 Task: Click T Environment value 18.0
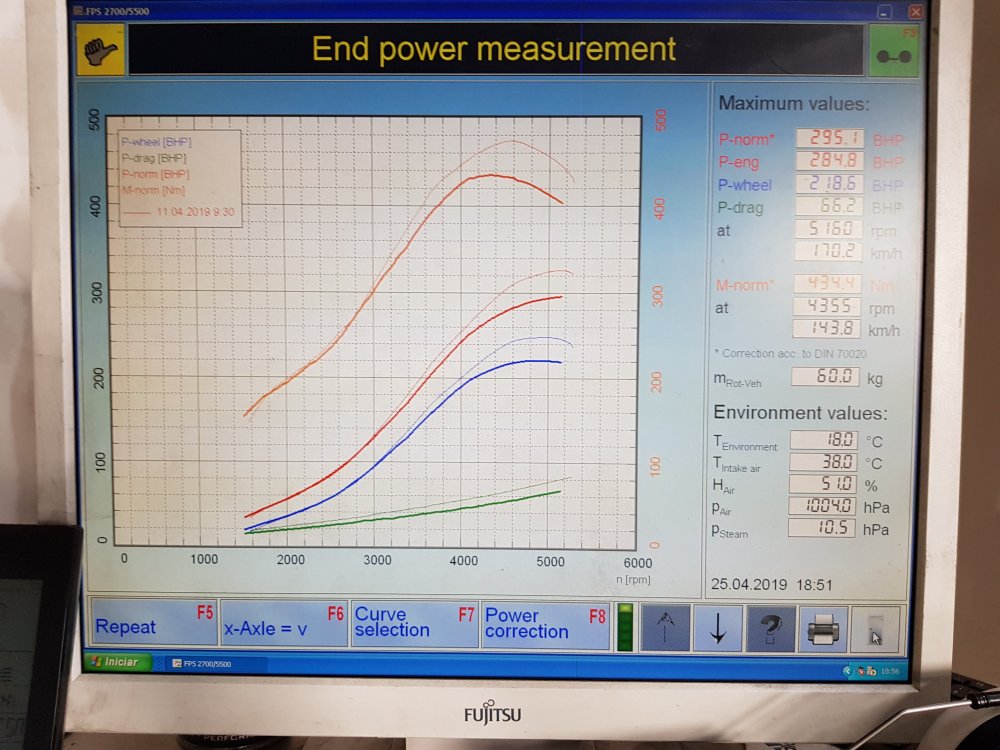[x=823, y=439]
